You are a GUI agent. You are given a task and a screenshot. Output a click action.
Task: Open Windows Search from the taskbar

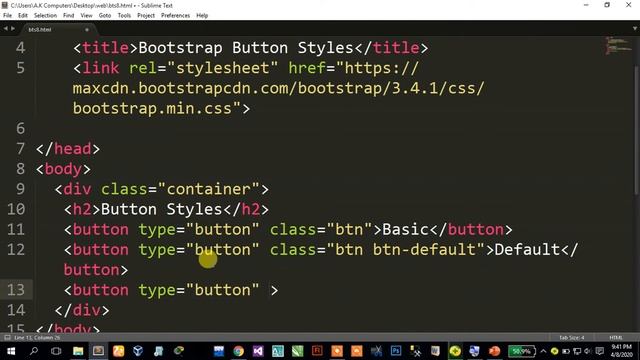34,351
